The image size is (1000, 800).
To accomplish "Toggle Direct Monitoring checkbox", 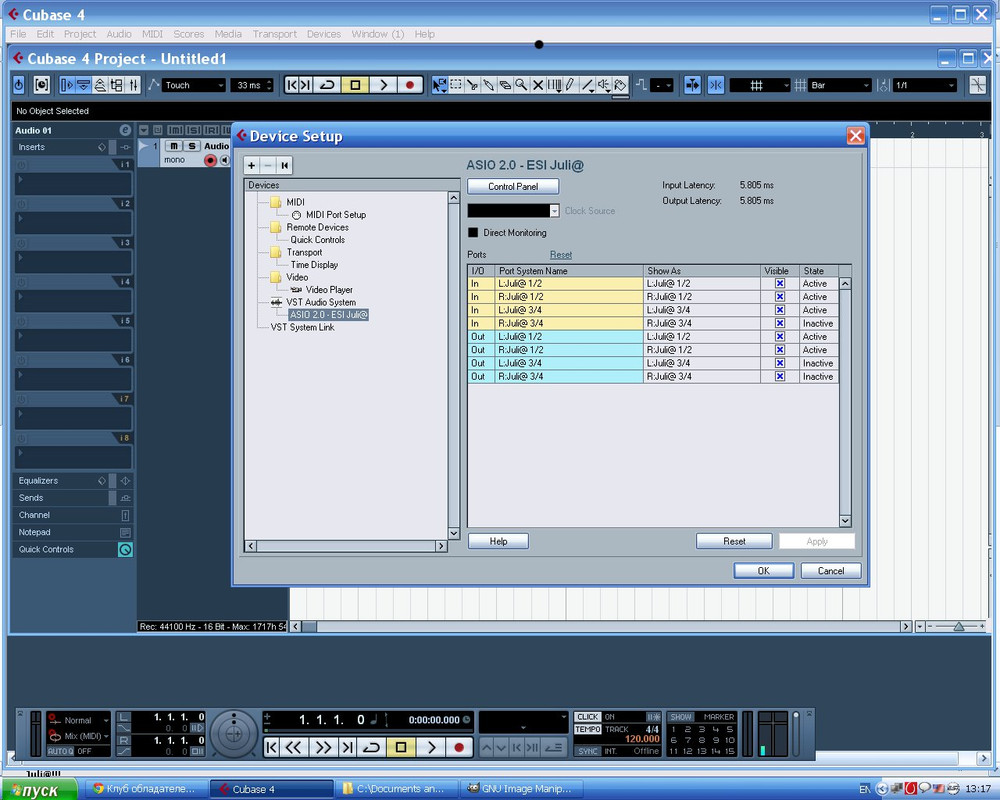I will pyautogui.click(x=473, y=233).
